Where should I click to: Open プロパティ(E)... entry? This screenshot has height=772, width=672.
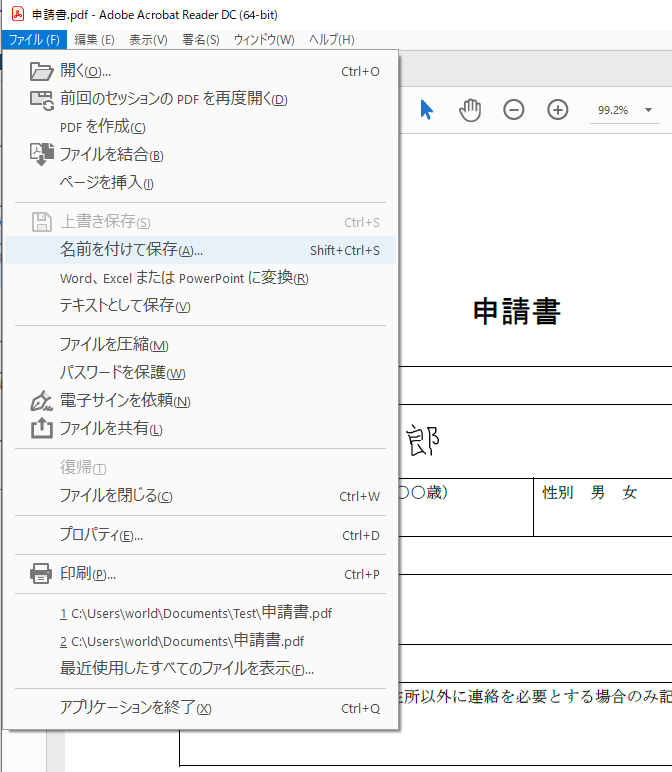200,535
